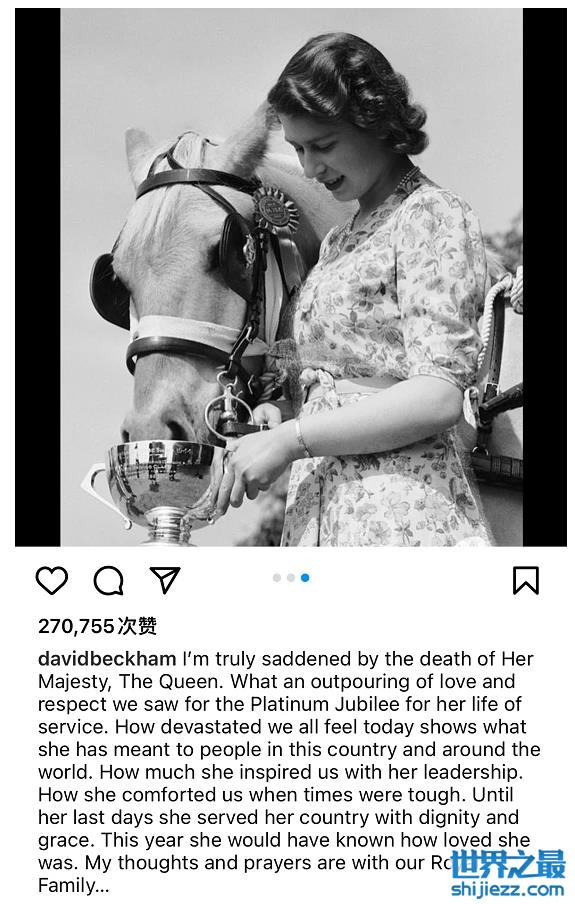The image size is (575, 904).
Task: Click the shijiezz.com watermark link
Action: click(508, 889)
